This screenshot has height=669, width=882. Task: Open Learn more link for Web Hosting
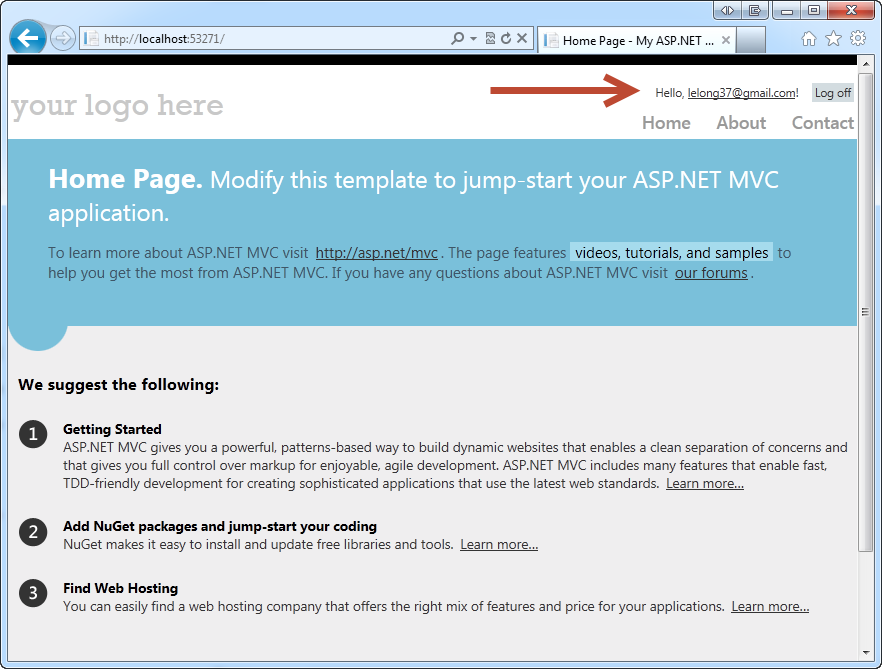pos(770,606)
